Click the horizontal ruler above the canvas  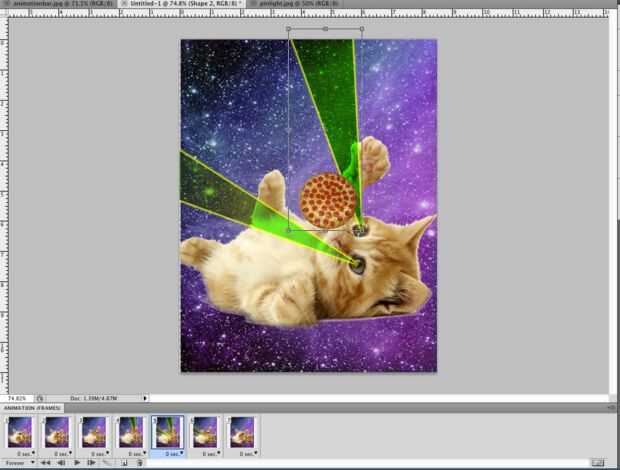tap(308, 13)
